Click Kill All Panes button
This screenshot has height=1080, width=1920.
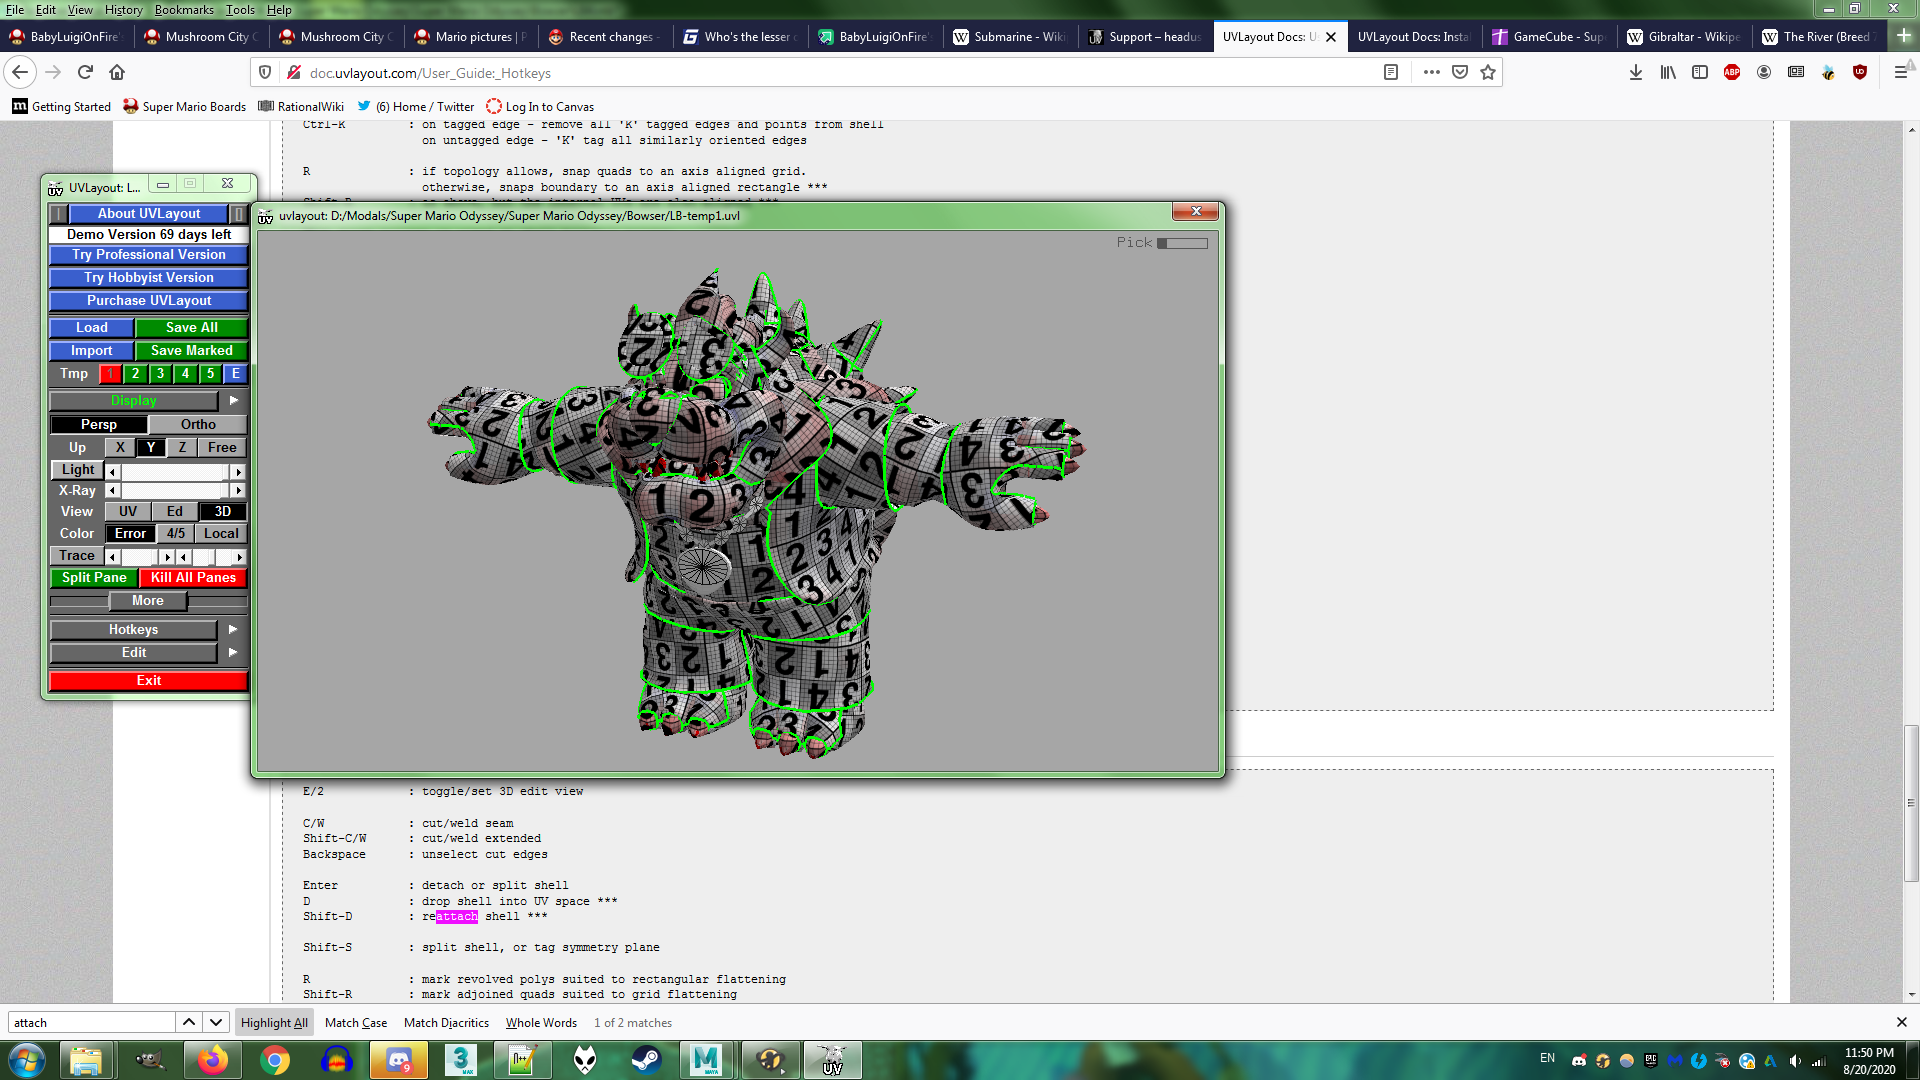193,578
